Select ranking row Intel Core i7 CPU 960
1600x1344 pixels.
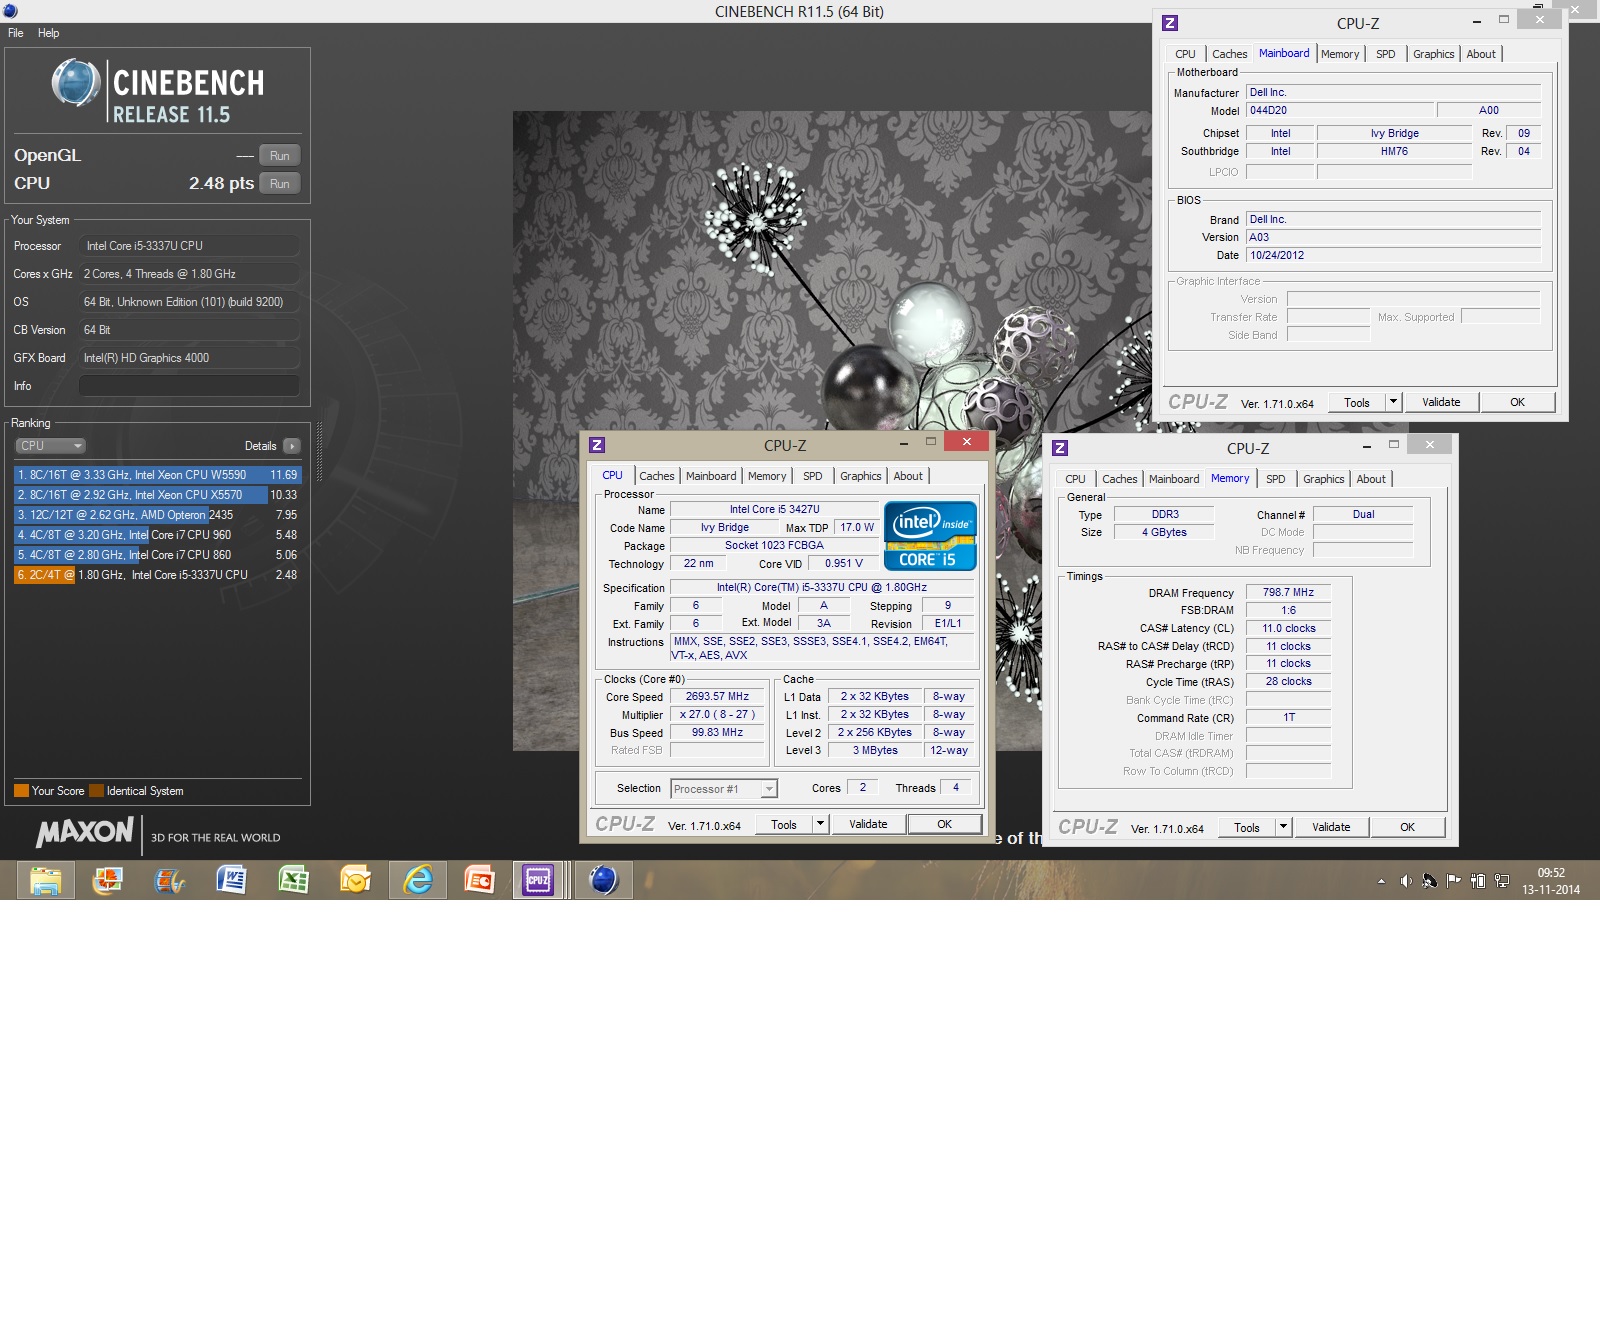[157, 535]
